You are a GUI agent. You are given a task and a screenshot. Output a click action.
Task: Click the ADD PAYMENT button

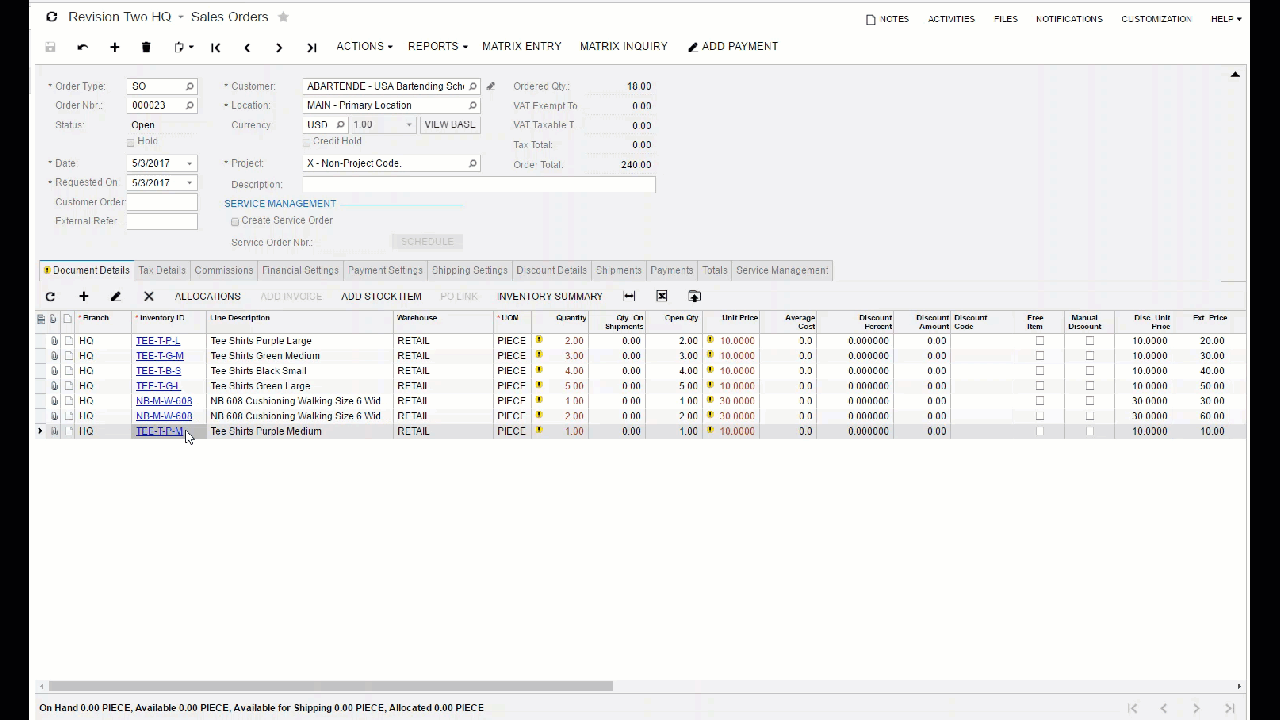(x=739, y=46)
